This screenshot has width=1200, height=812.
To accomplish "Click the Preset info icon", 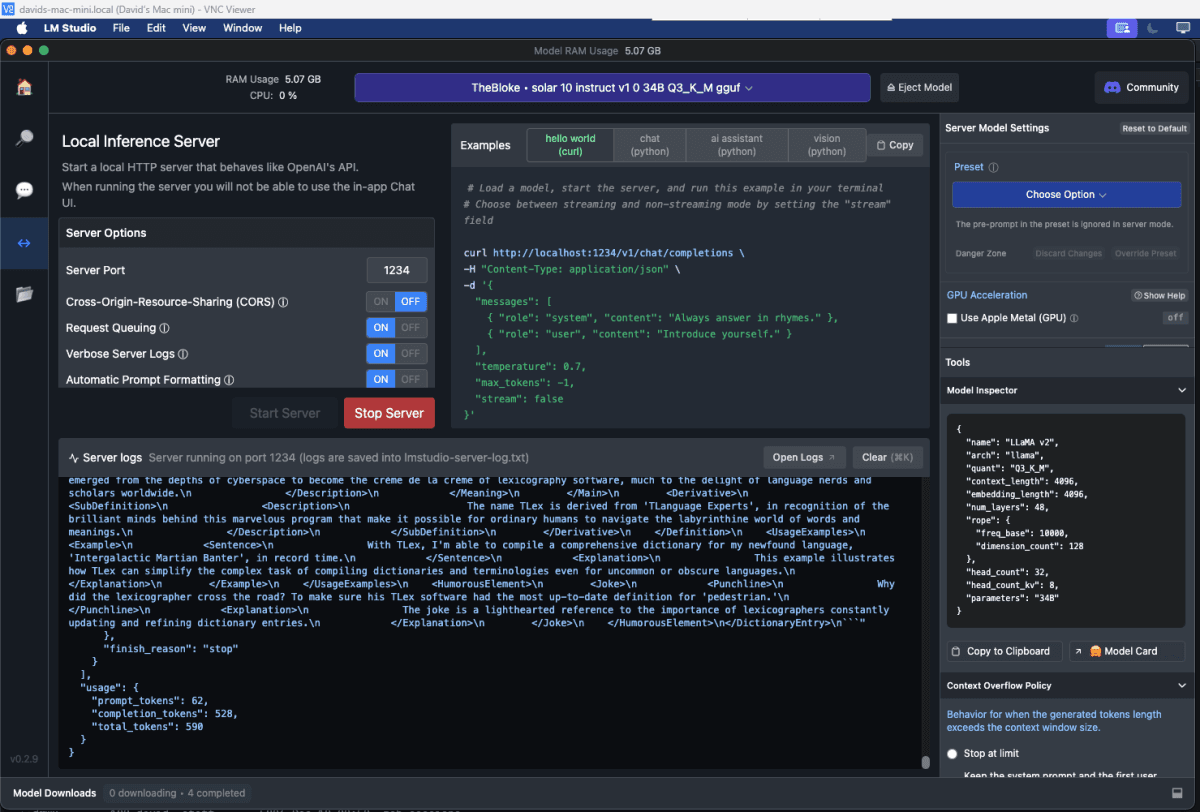I will point(993,168).
